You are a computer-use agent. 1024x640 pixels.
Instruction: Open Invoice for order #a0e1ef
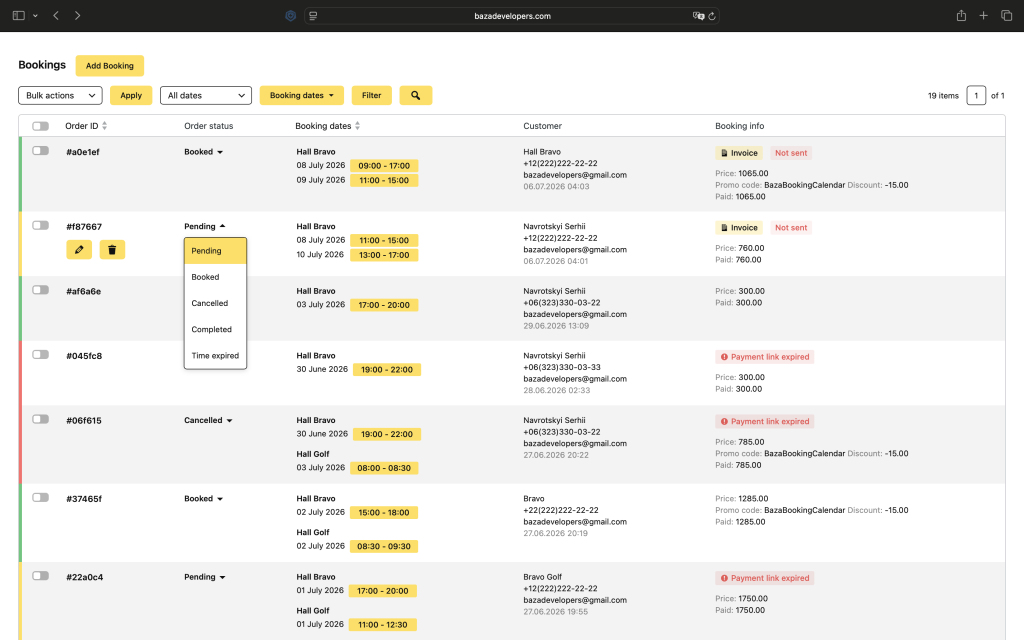(x=739, y=153)
